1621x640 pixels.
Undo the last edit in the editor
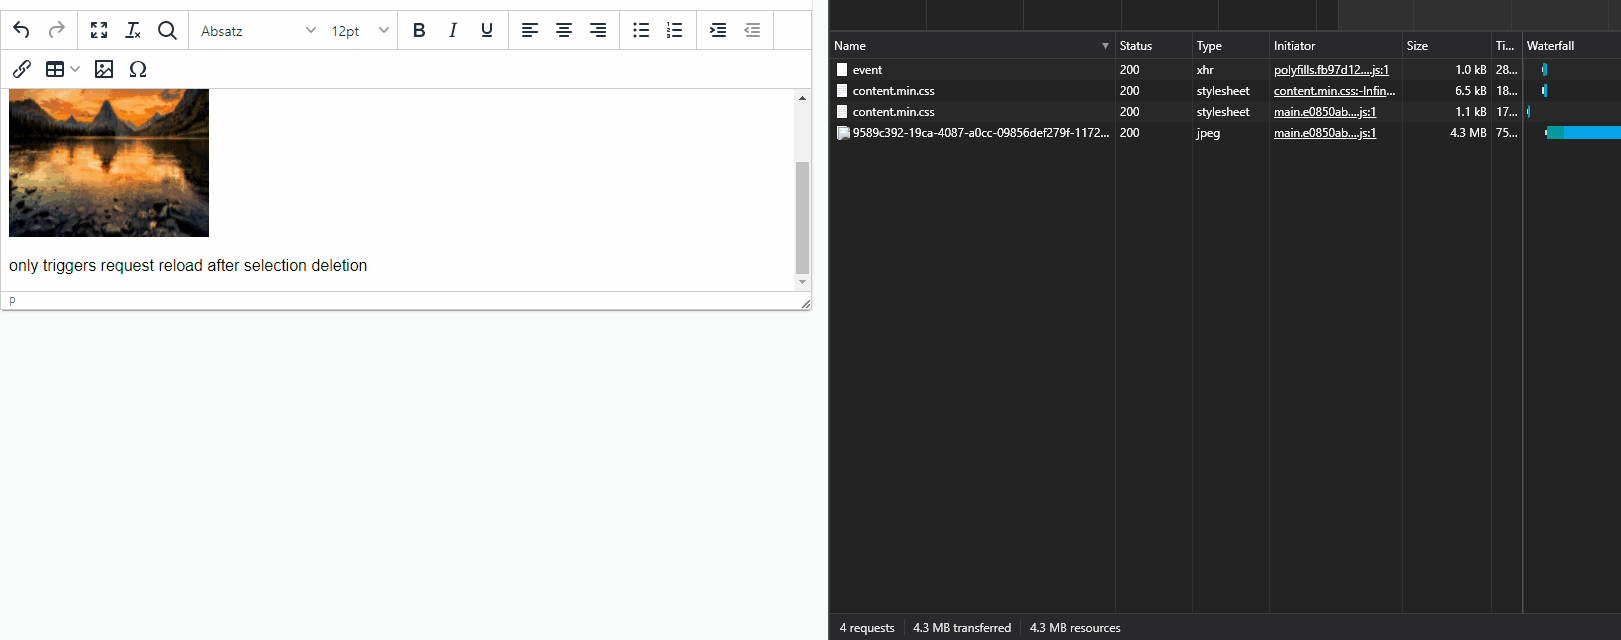(21, 30)
